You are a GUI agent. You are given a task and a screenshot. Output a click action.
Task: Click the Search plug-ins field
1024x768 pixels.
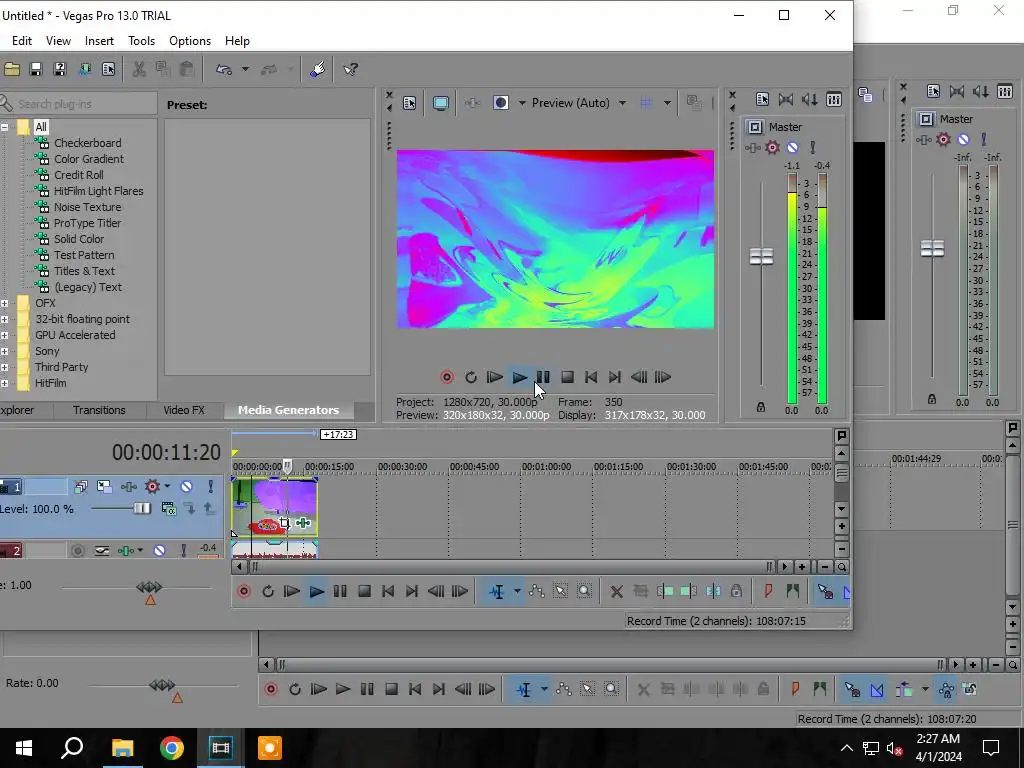tap(80, 104)
